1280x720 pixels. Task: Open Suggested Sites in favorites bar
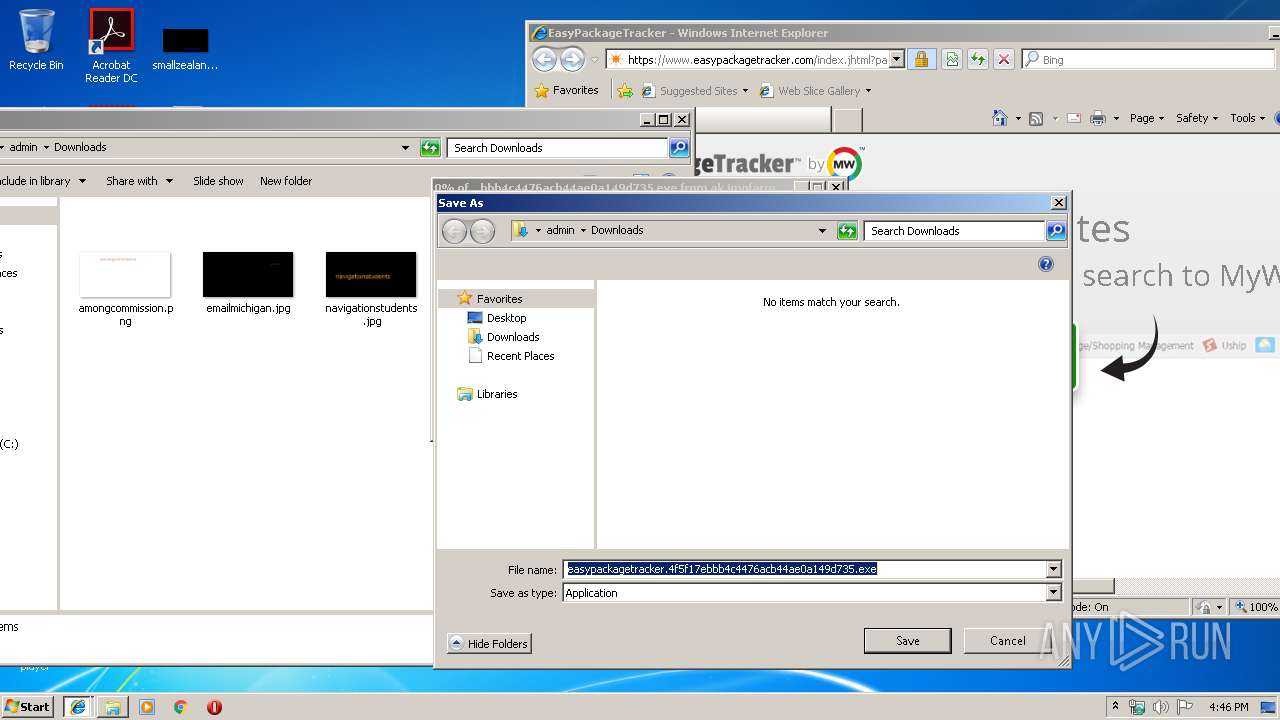pyautogui.click(x=695, y=91)
